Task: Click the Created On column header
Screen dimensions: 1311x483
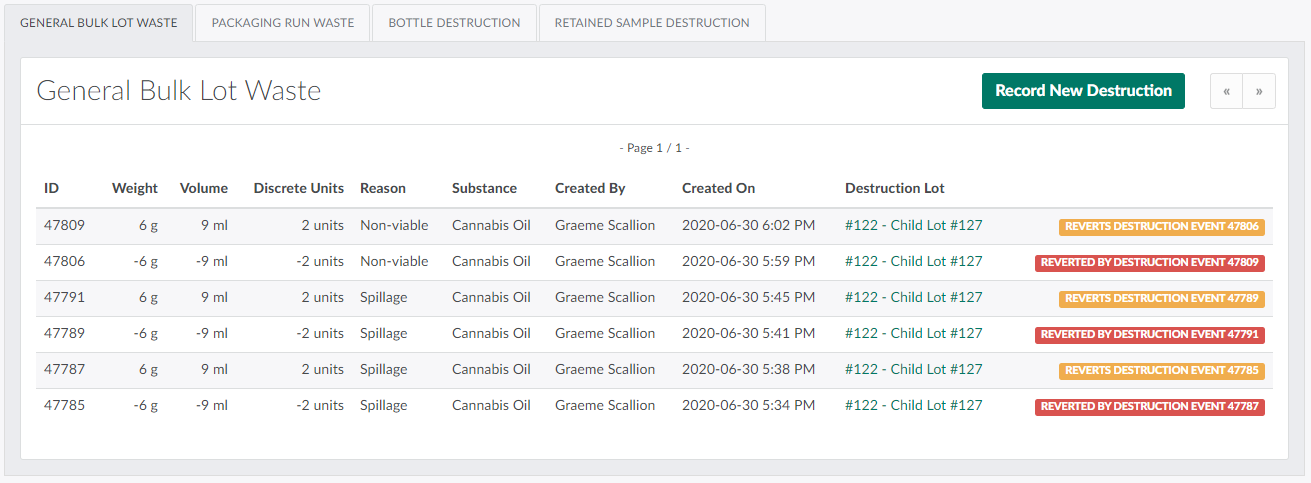Action: [x=718, y=188]
